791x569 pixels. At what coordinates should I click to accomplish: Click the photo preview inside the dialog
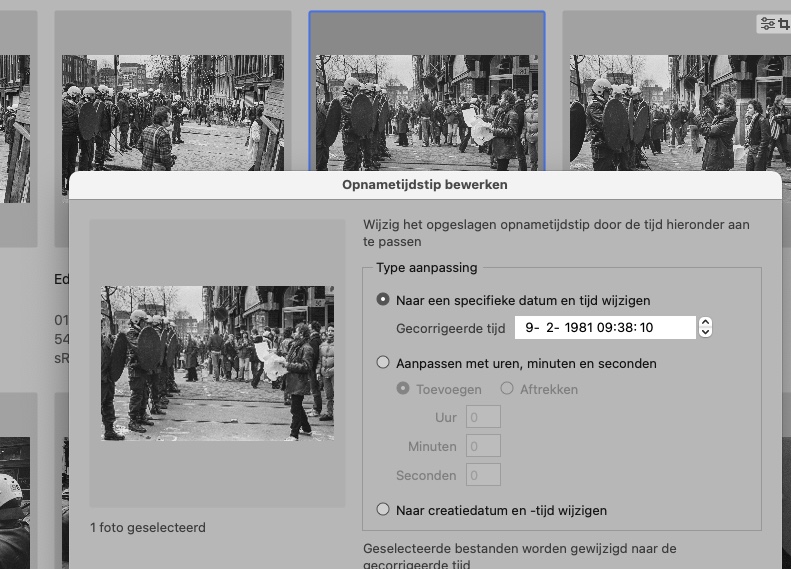pyautogui.click(x=217, y=363)
